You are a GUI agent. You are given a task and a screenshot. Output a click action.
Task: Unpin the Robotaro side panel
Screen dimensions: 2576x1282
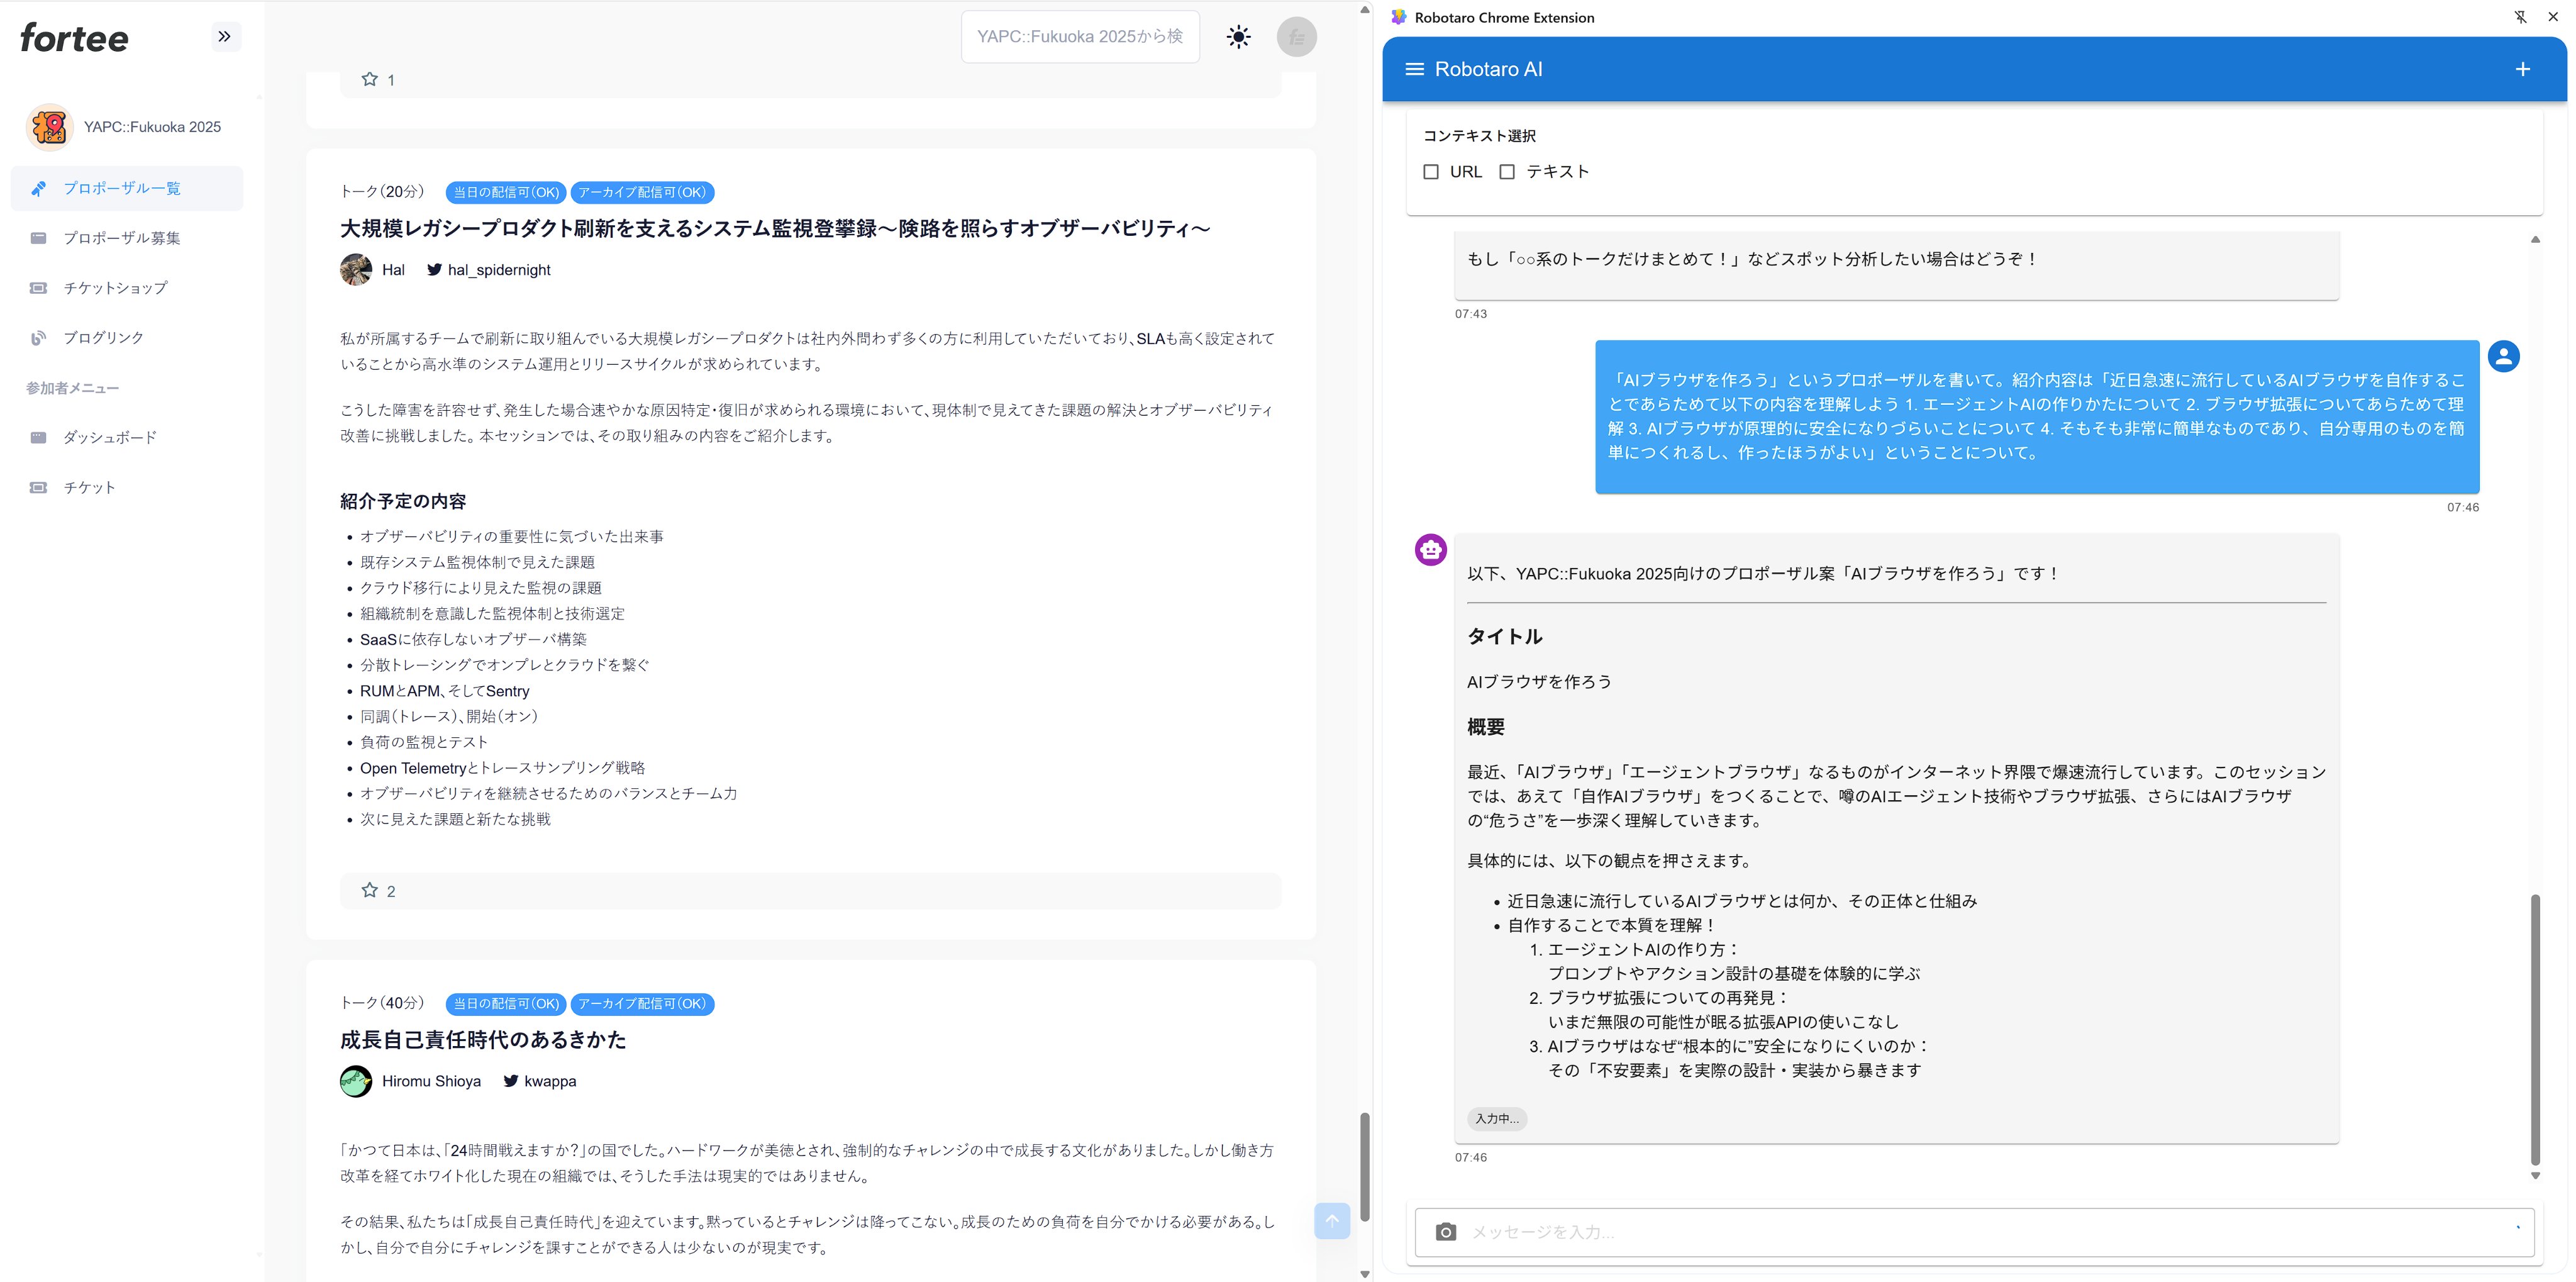pos(2520,17)
